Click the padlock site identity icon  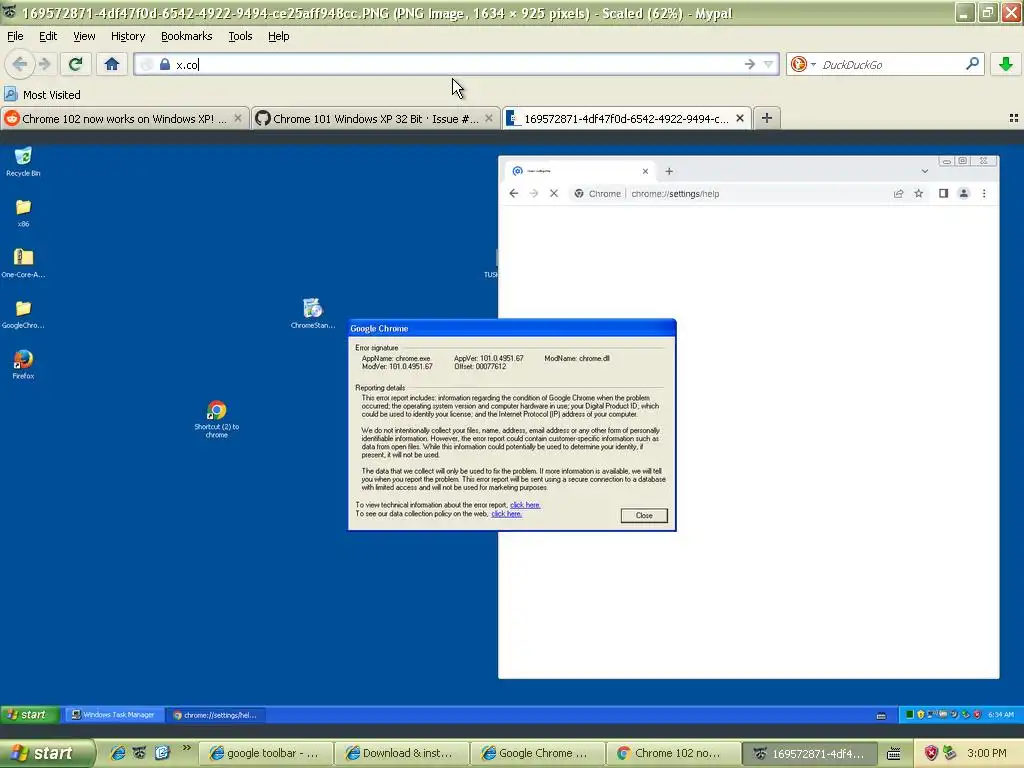165,64
